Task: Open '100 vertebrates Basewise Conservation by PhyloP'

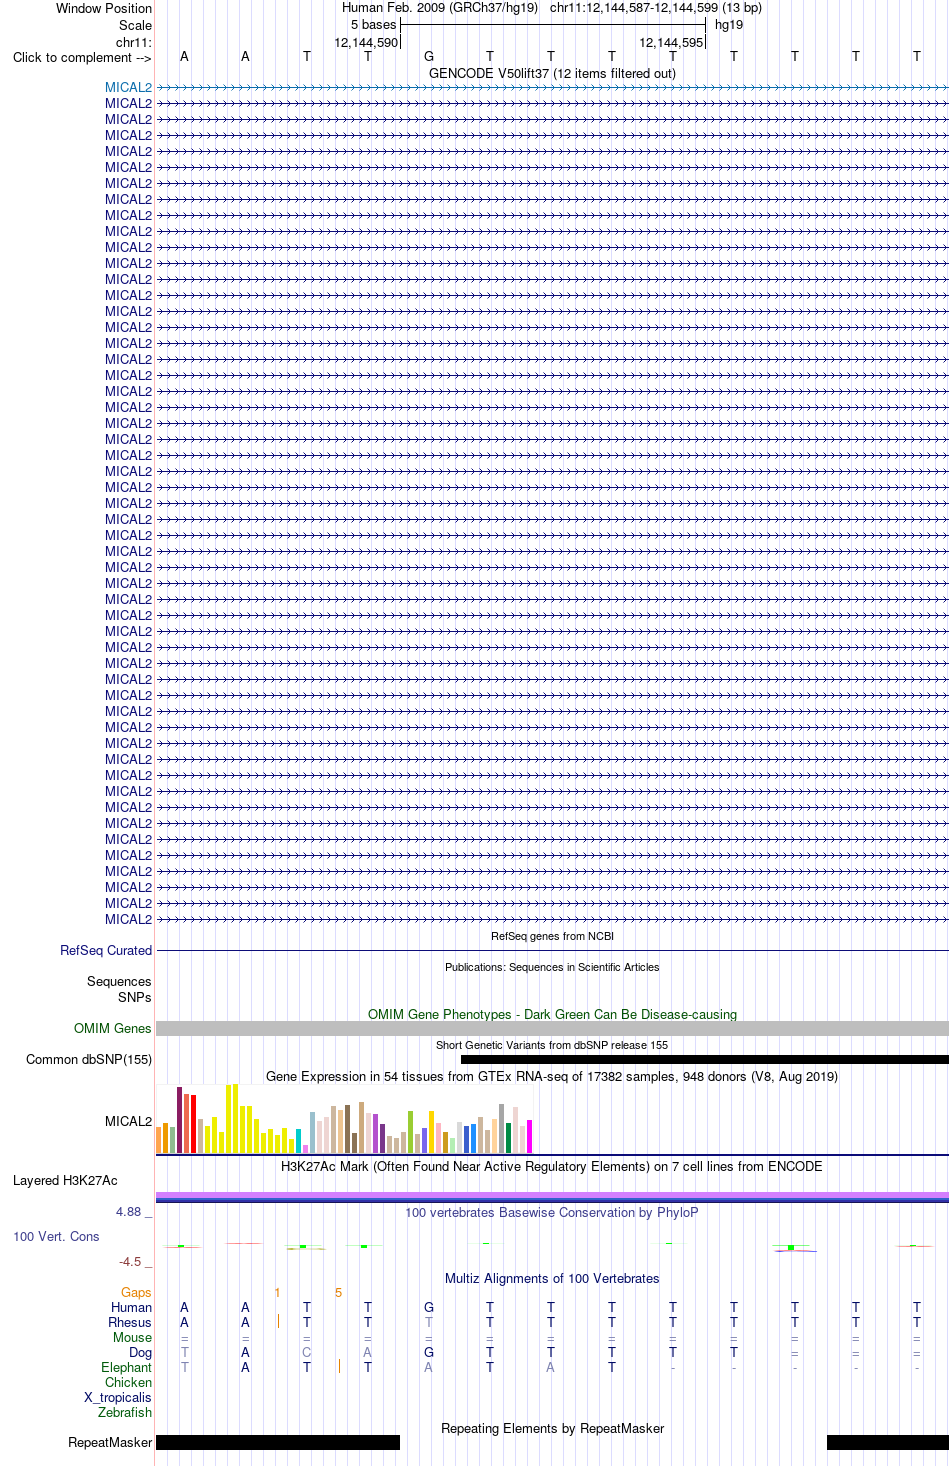Action: click(x=552, y=1212)
